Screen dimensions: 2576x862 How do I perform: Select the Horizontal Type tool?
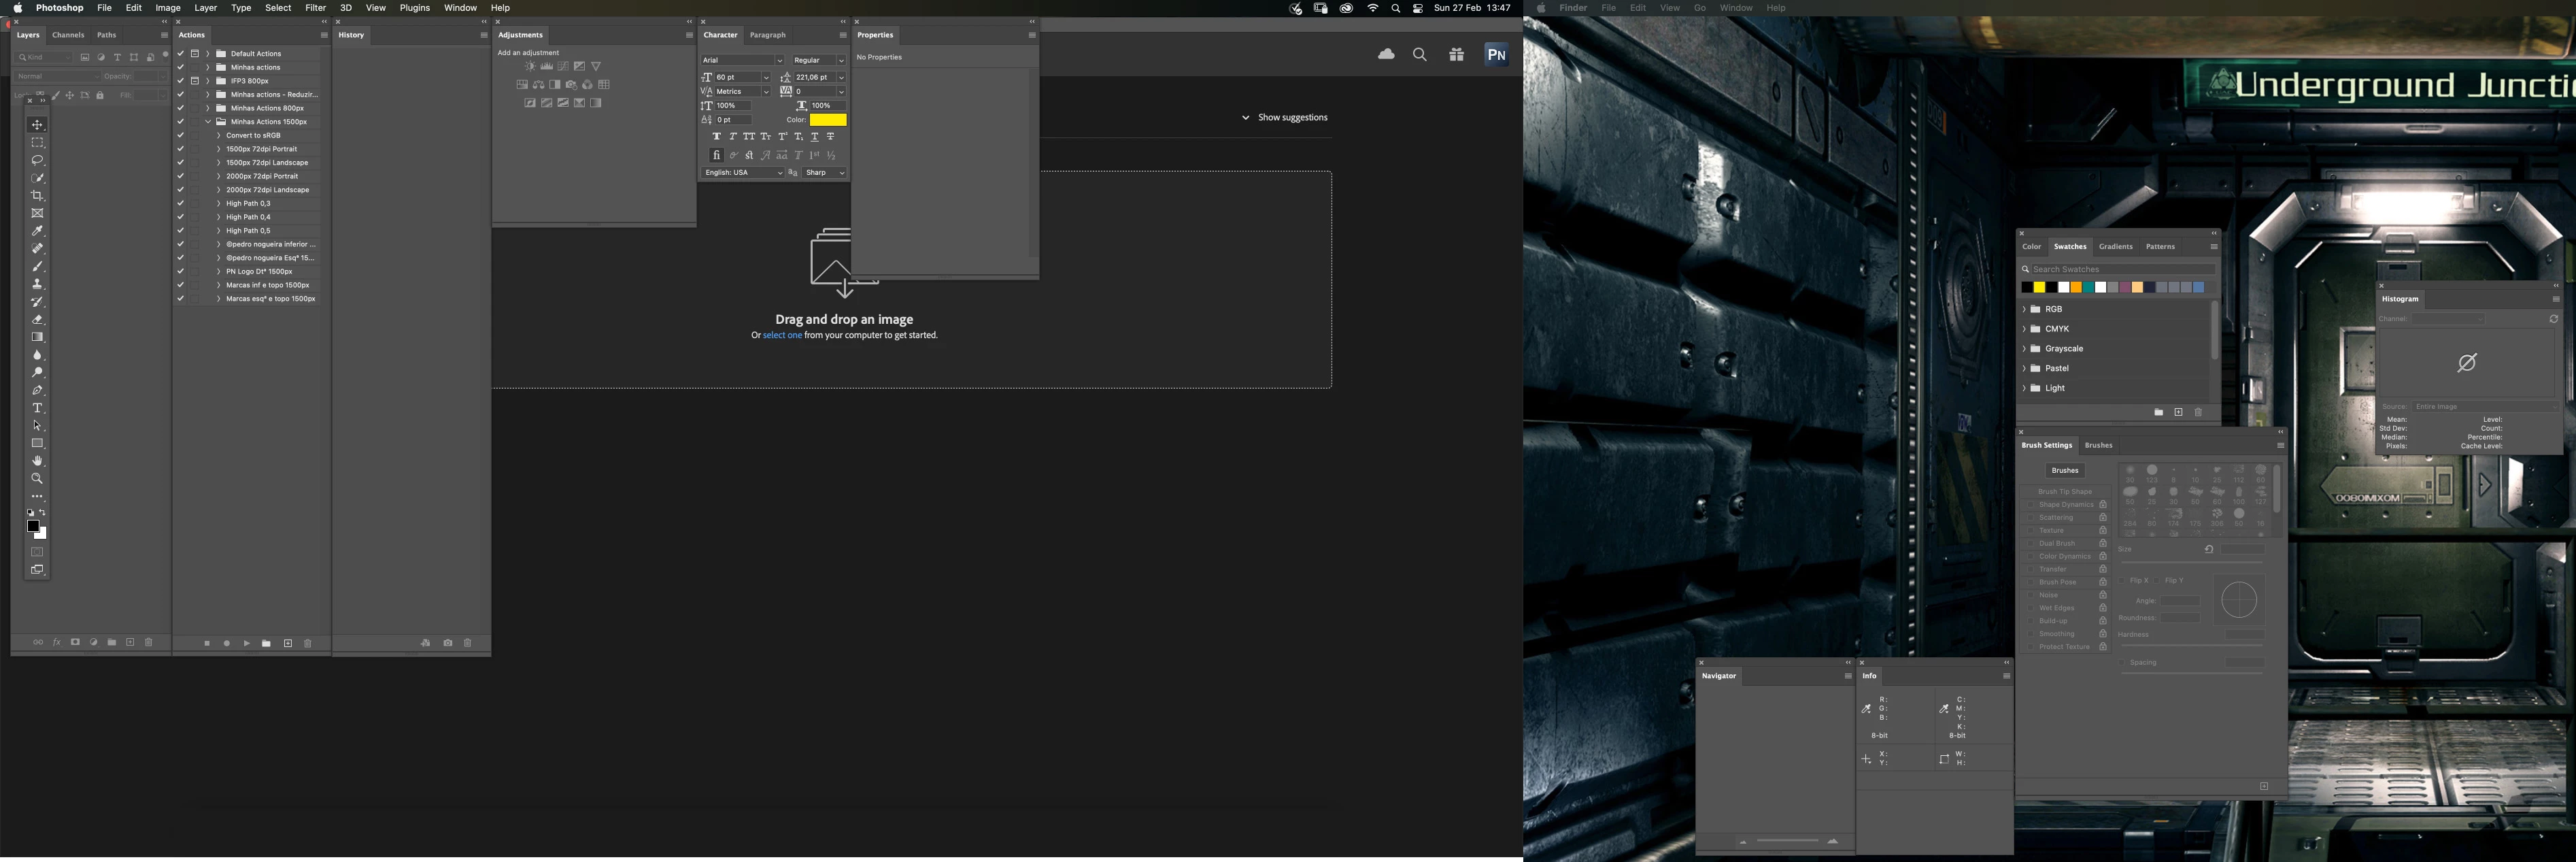pos(38,408)
